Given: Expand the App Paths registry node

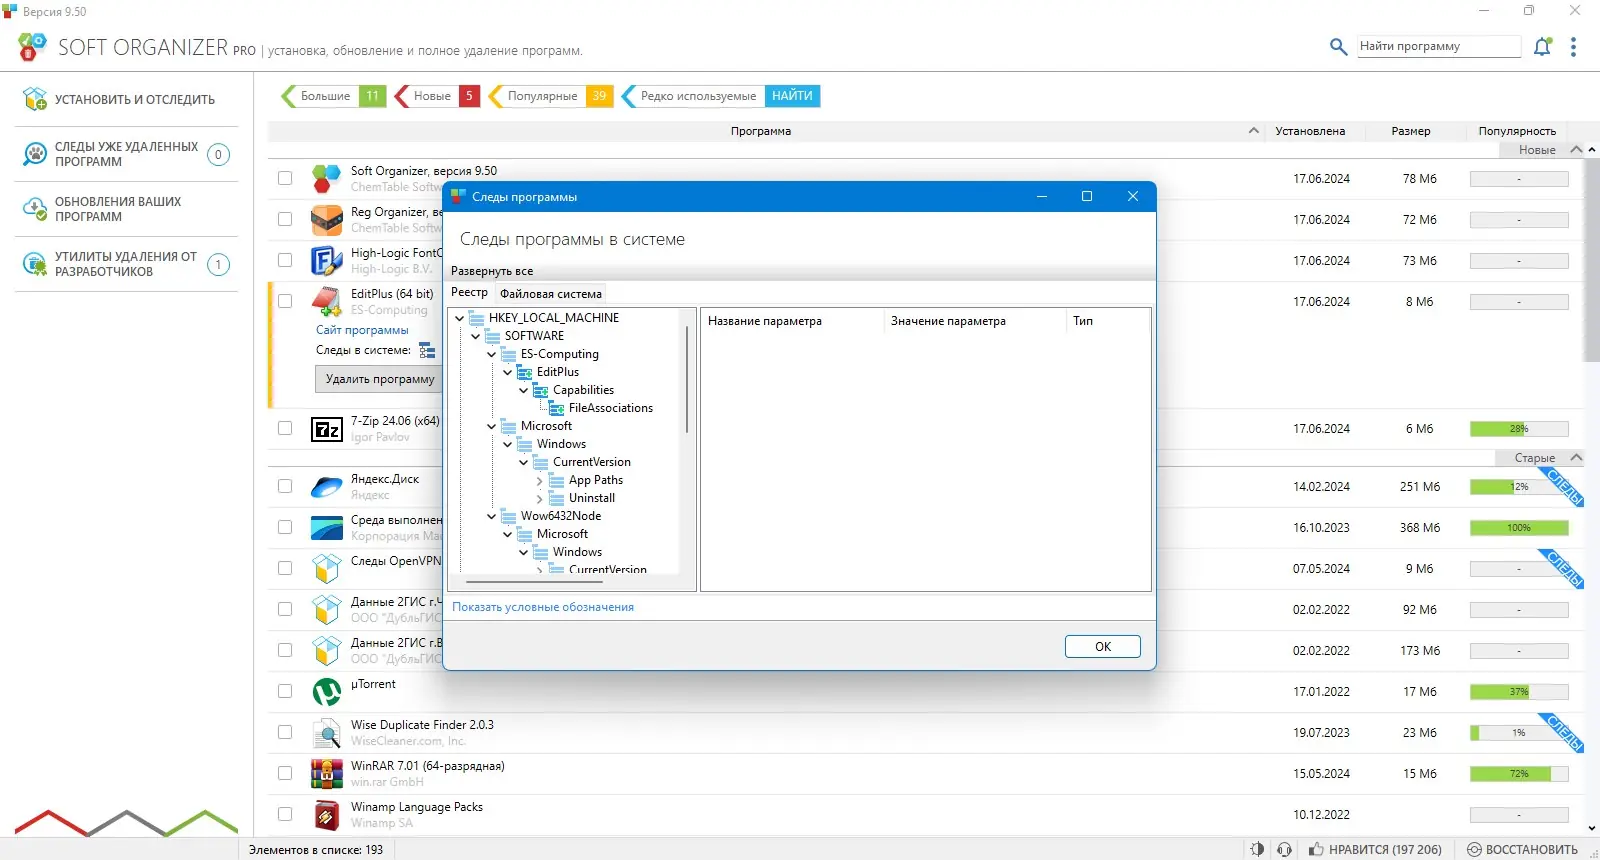Looking at the screenshot, I should [540, 481].
